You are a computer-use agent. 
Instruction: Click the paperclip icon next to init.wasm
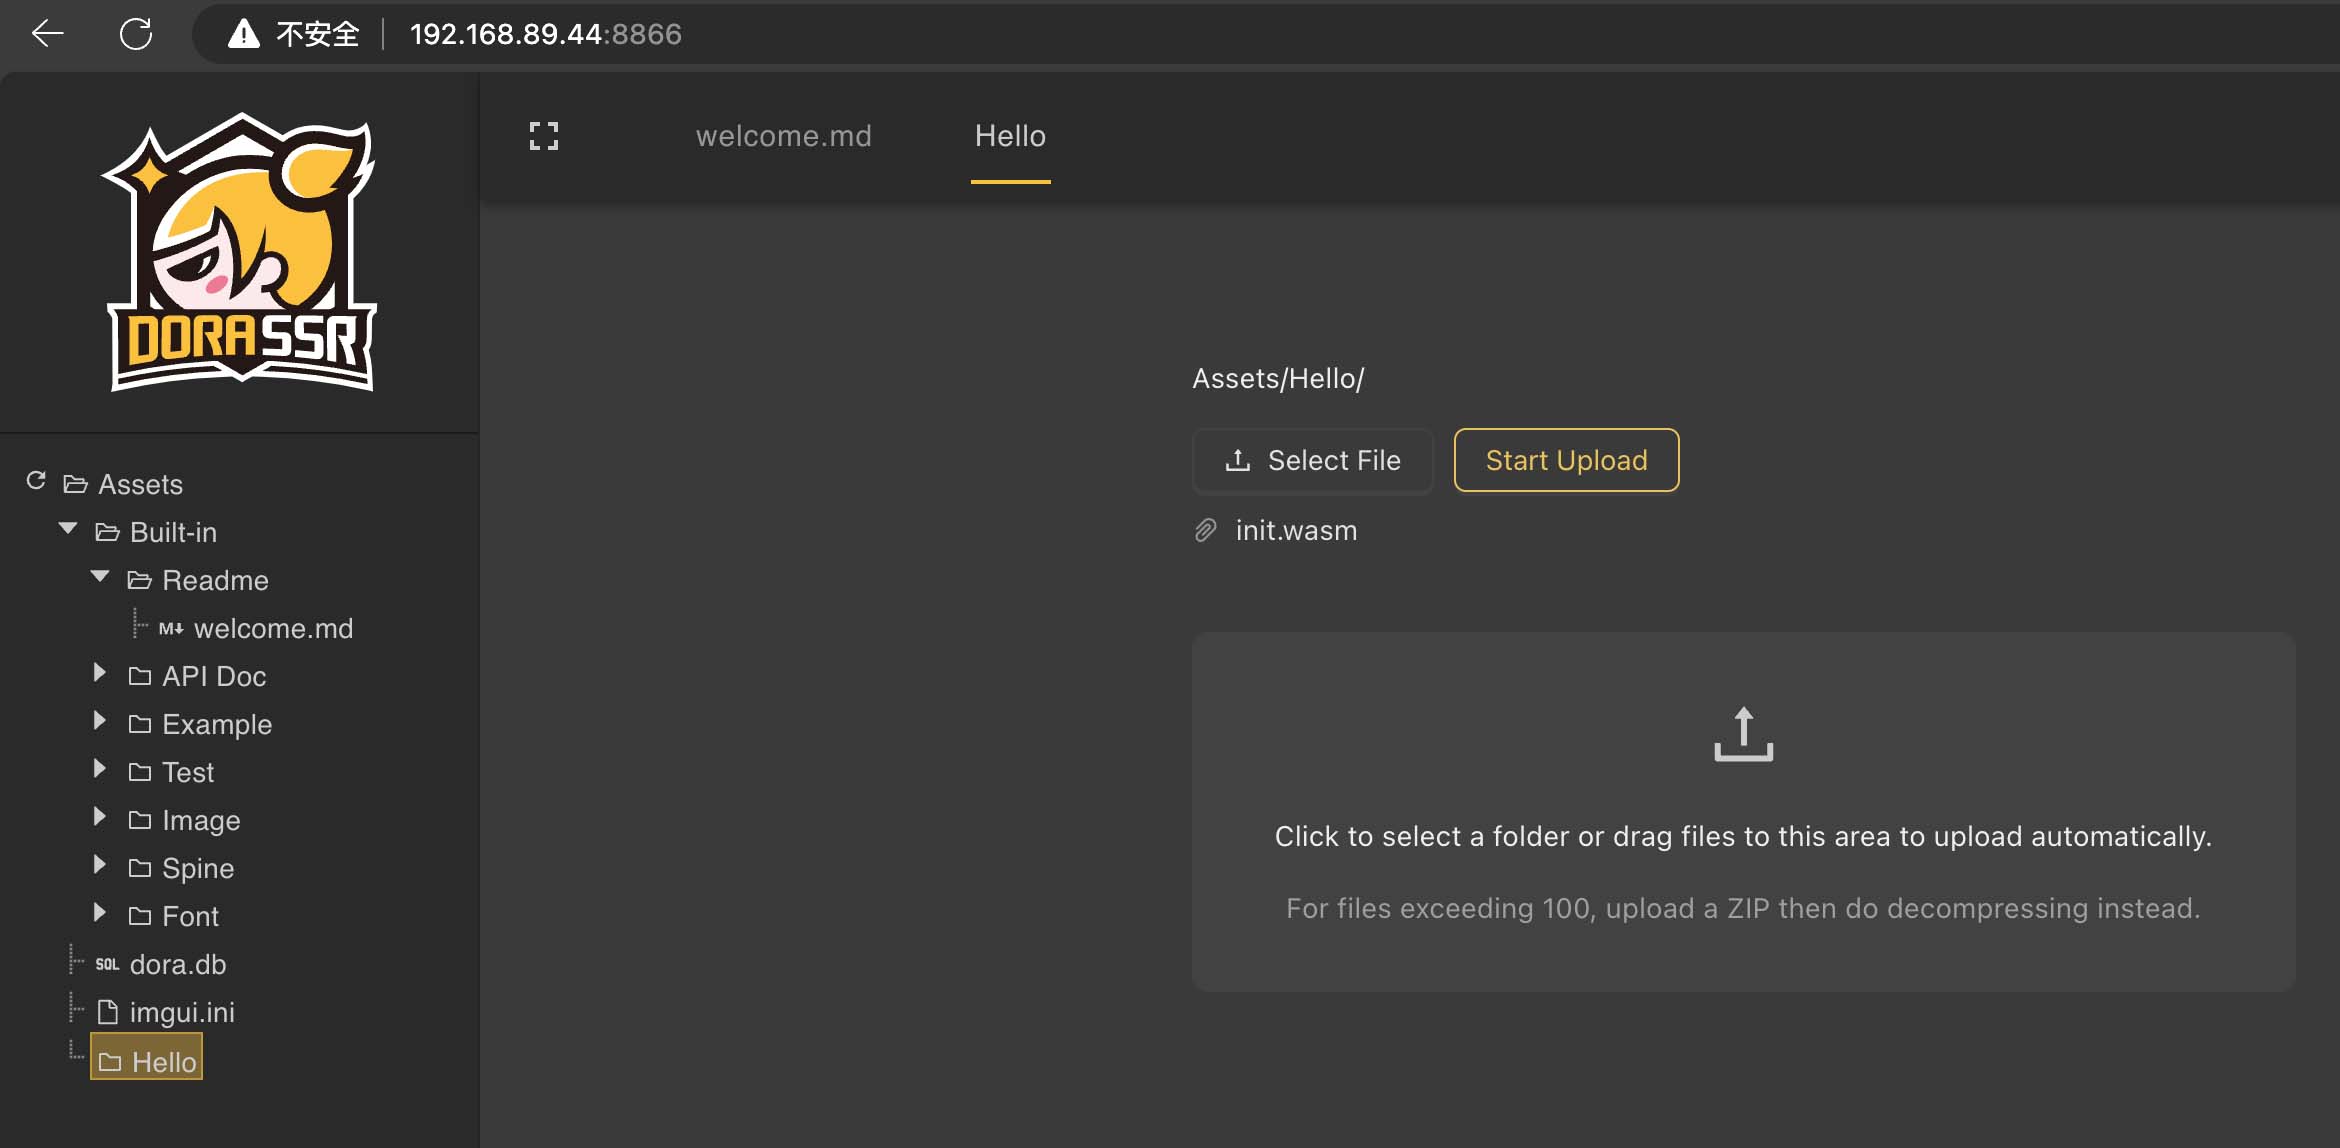click(x=1204, y=530)
